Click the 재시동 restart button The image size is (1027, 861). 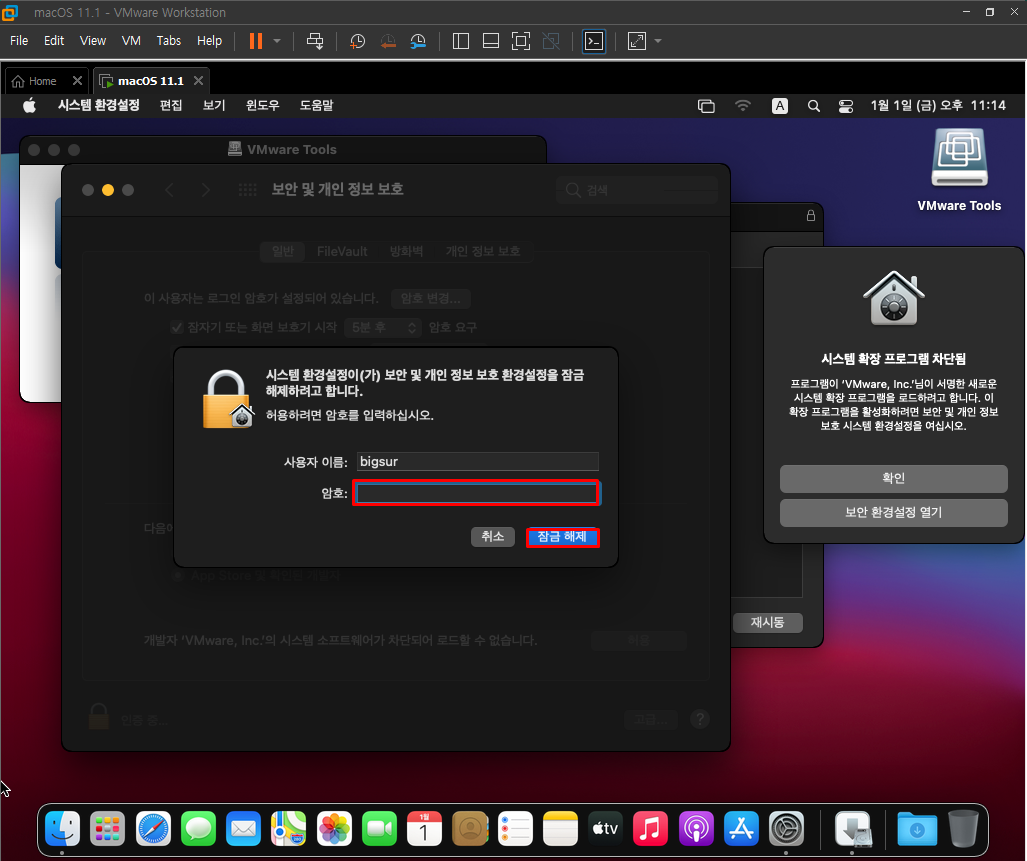[x=768, y=622]
